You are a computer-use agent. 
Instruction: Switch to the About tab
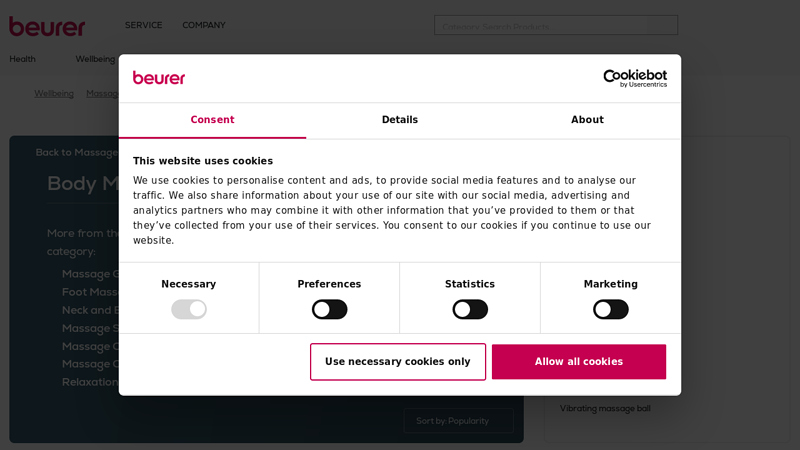(x=587, y=120)
